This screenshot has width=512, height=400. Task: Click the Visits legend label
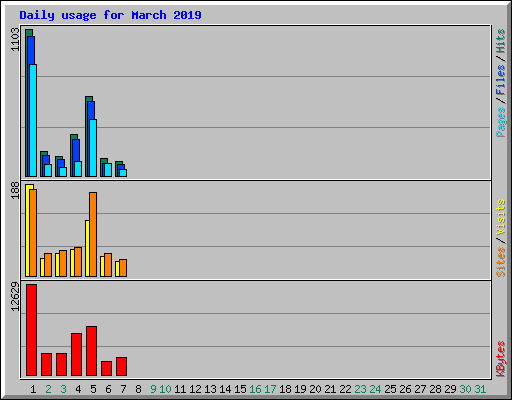click(x=500, y=217)
